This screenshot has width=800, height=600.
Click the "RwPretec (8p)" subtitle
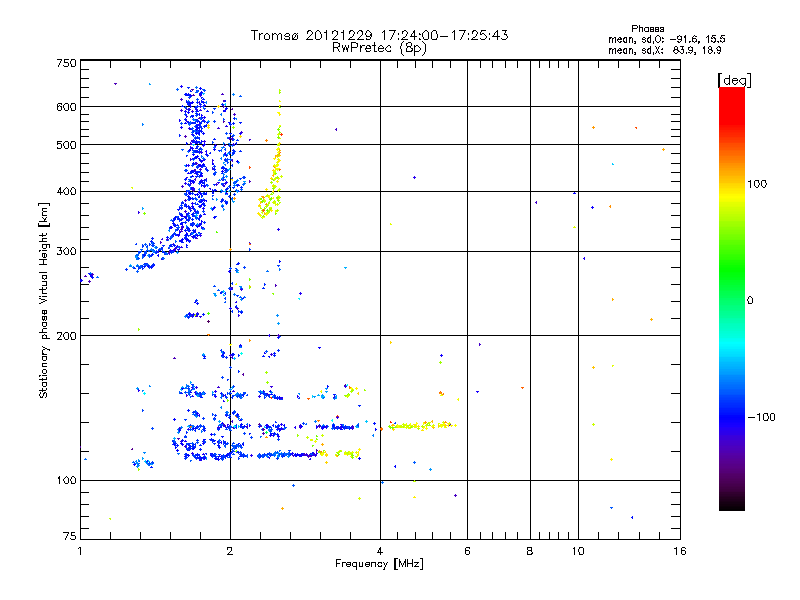click(379, 48)
